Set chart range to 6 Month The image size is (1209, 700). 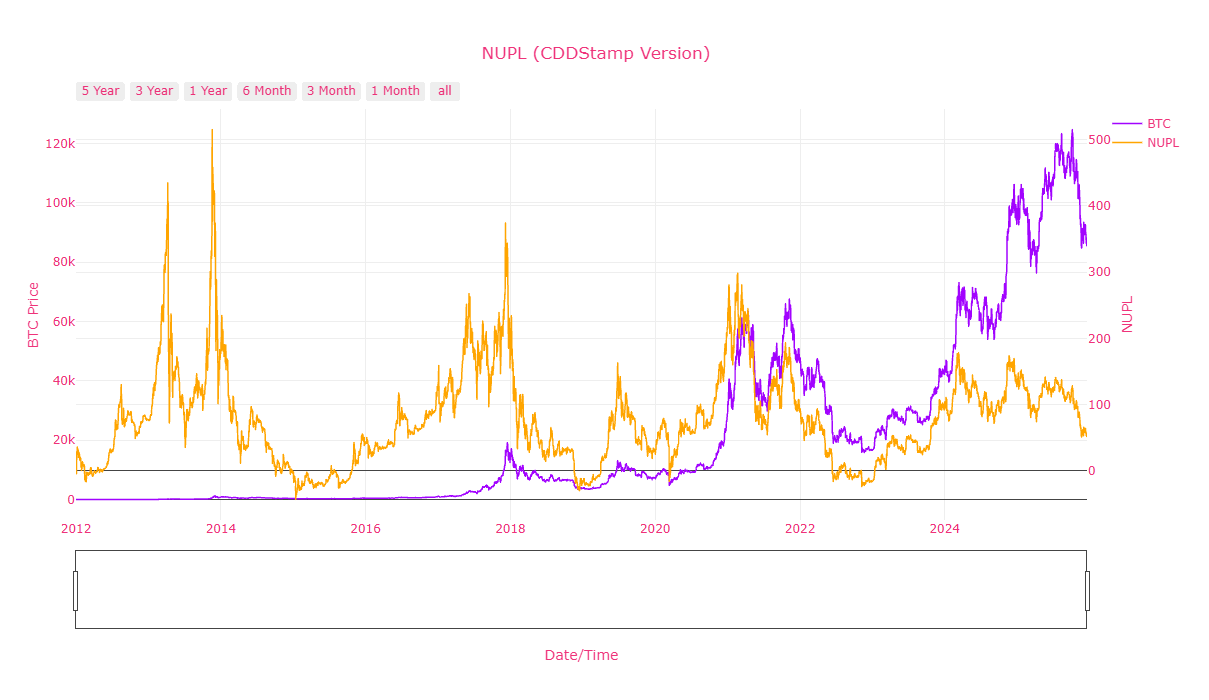coord(267,91)
